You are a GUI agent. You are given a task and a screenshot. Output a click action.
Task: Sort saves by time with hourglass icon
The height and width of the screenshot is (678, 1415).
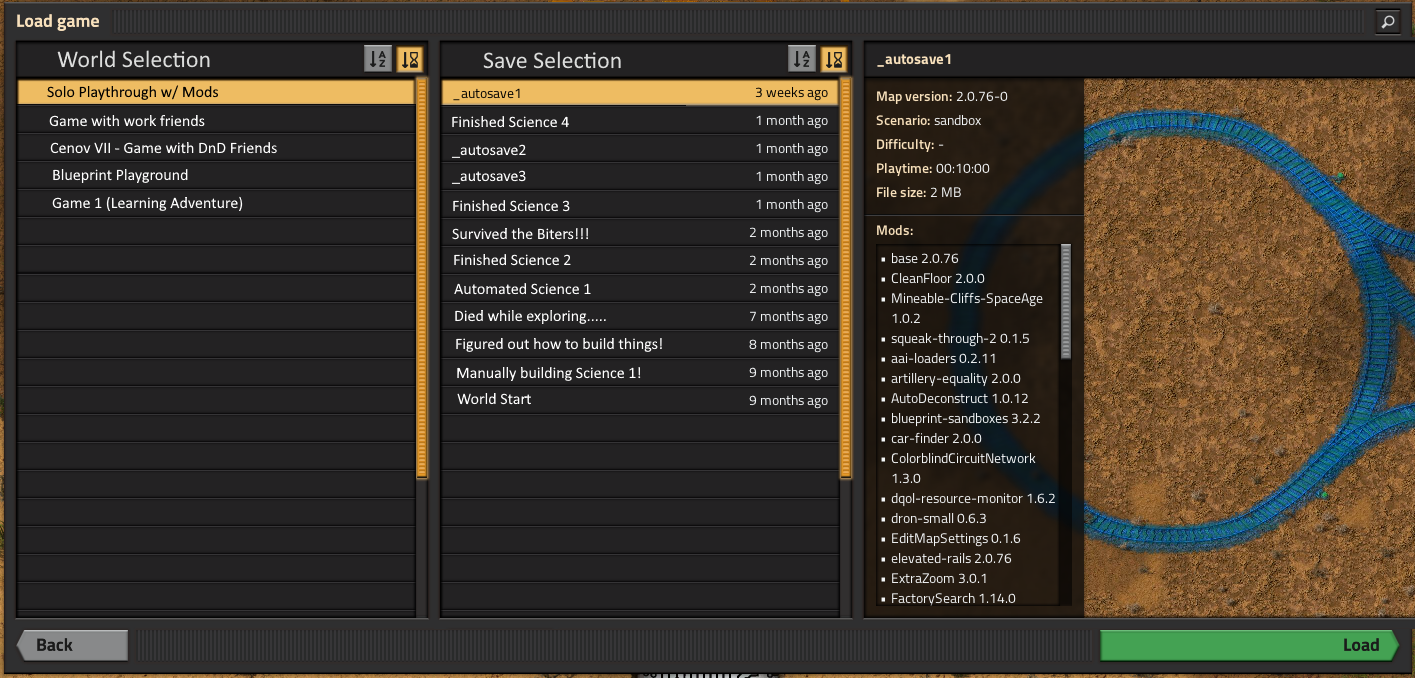(x=834, y=59)
